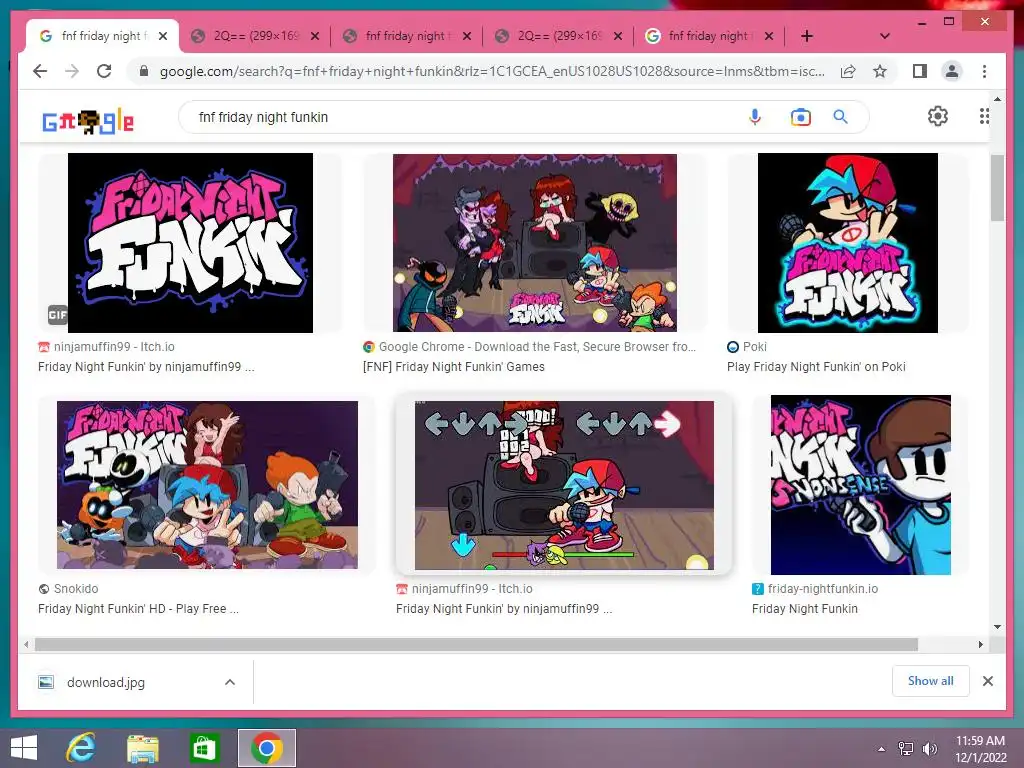This screenshot has height=768, width=1024.
Task: Open Chrome three-dot menu
Action: [984, 71]
